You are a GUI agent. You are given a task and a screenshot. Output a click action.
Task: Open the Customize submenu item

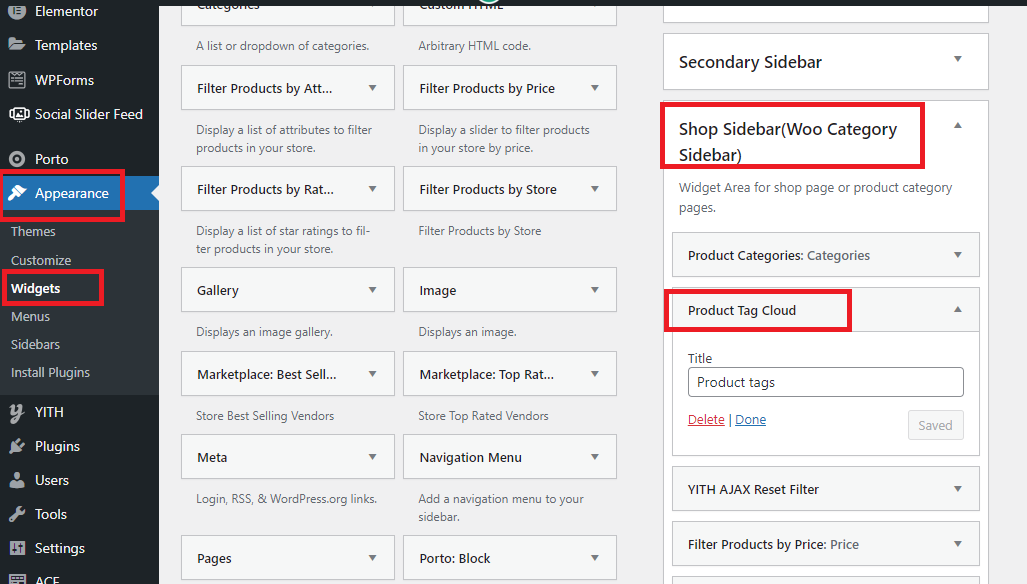41,260
